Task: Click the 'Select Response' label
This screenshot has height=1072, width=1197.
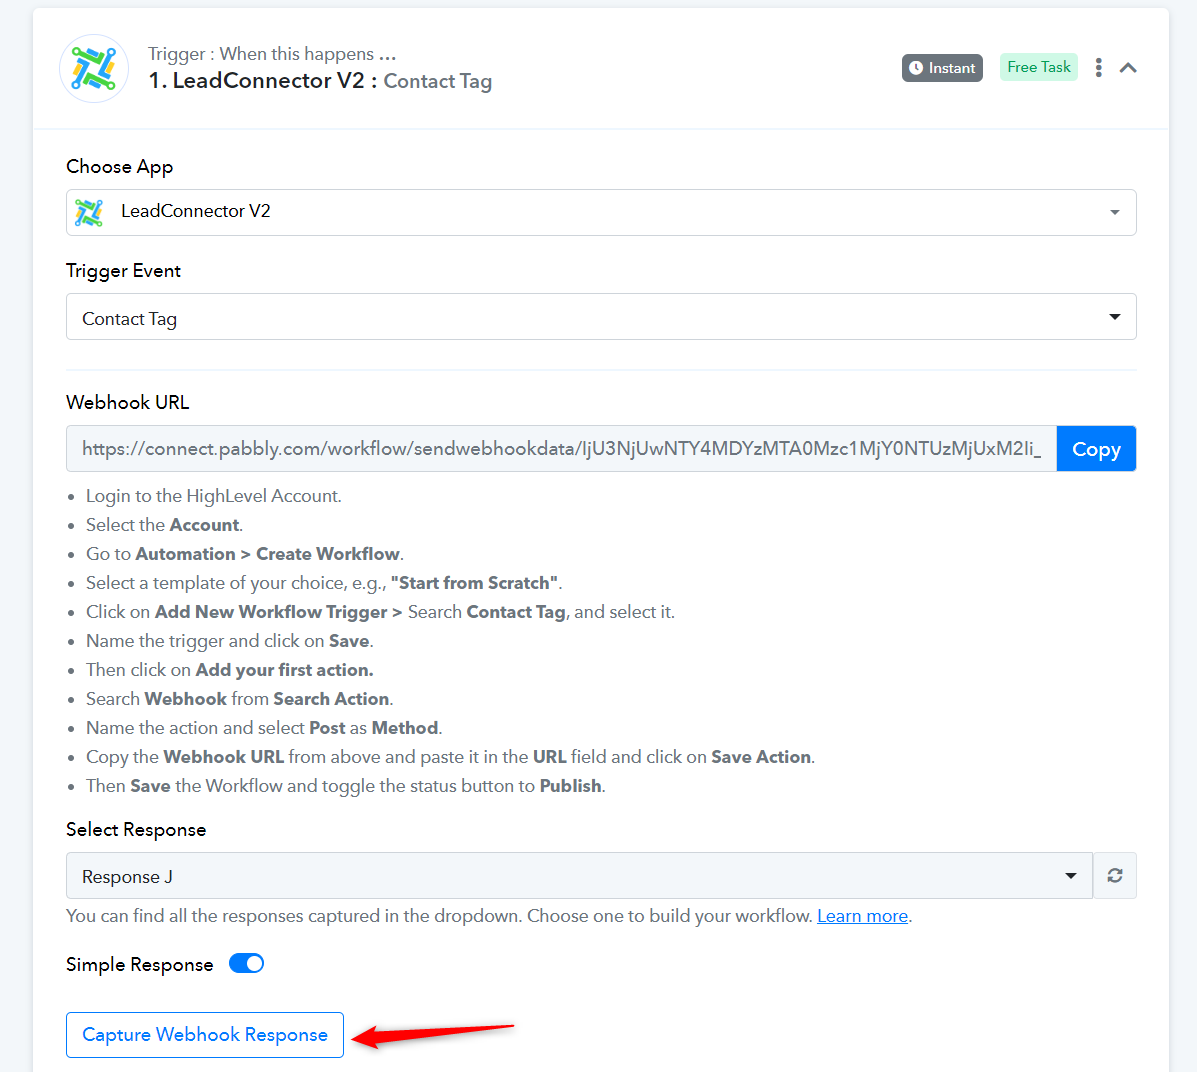Action: (x=136, y=830)
